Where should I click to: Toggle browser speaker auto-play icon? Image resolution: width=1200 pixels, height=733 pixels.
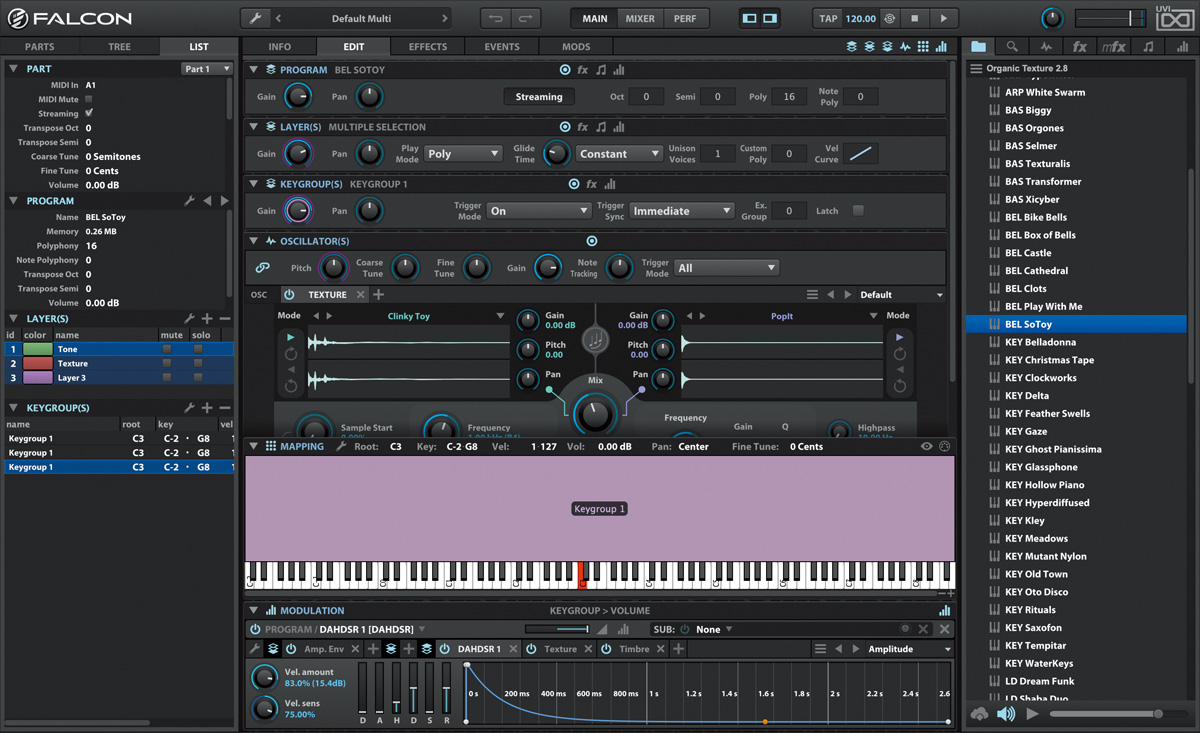click(1006, 714)
